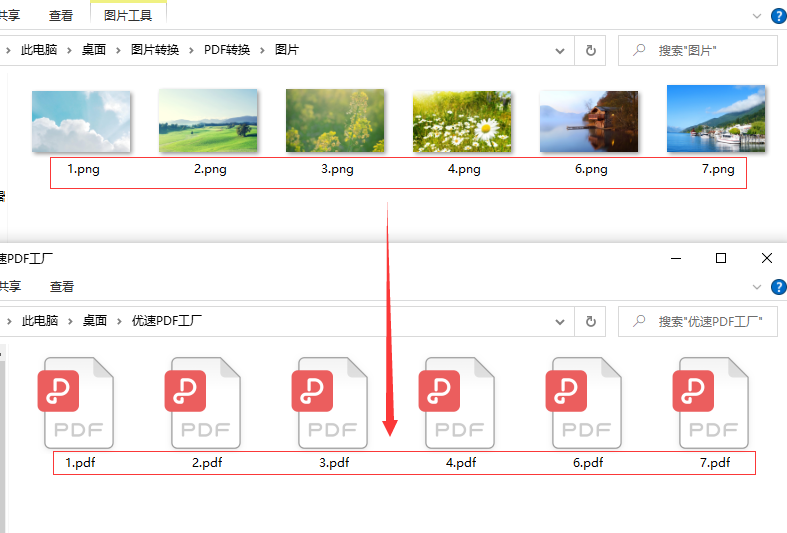Expand chevron after 此电脑 in 优速PDF工厂 window
The width and height of the screenshot is (787, 533).
pyautogui.click(x=70, y=321)
